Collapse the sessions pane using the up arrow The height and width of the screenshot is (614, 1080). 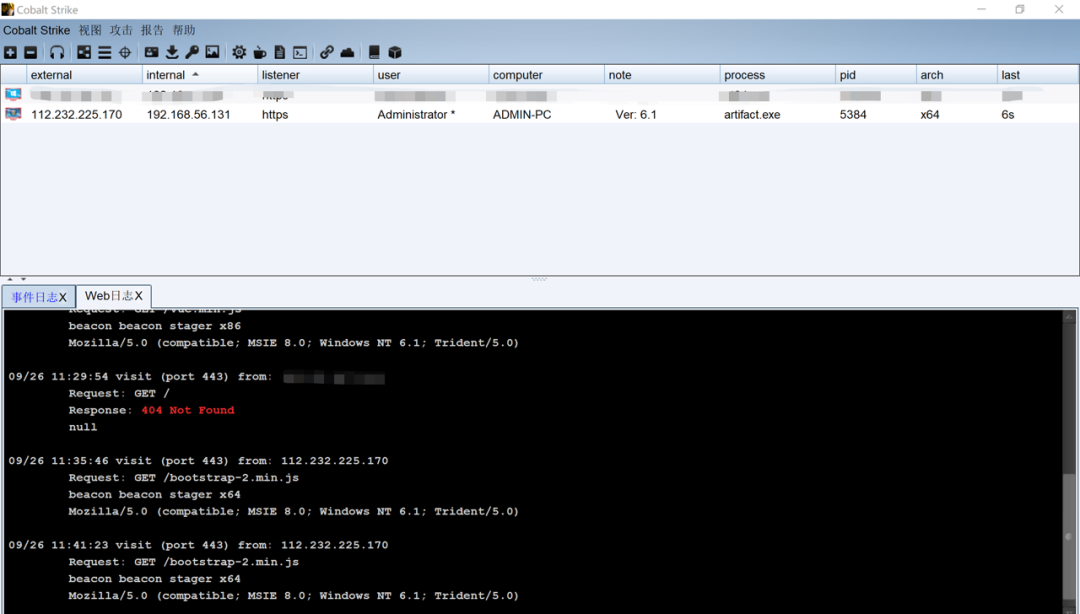(x=10, y=279)
